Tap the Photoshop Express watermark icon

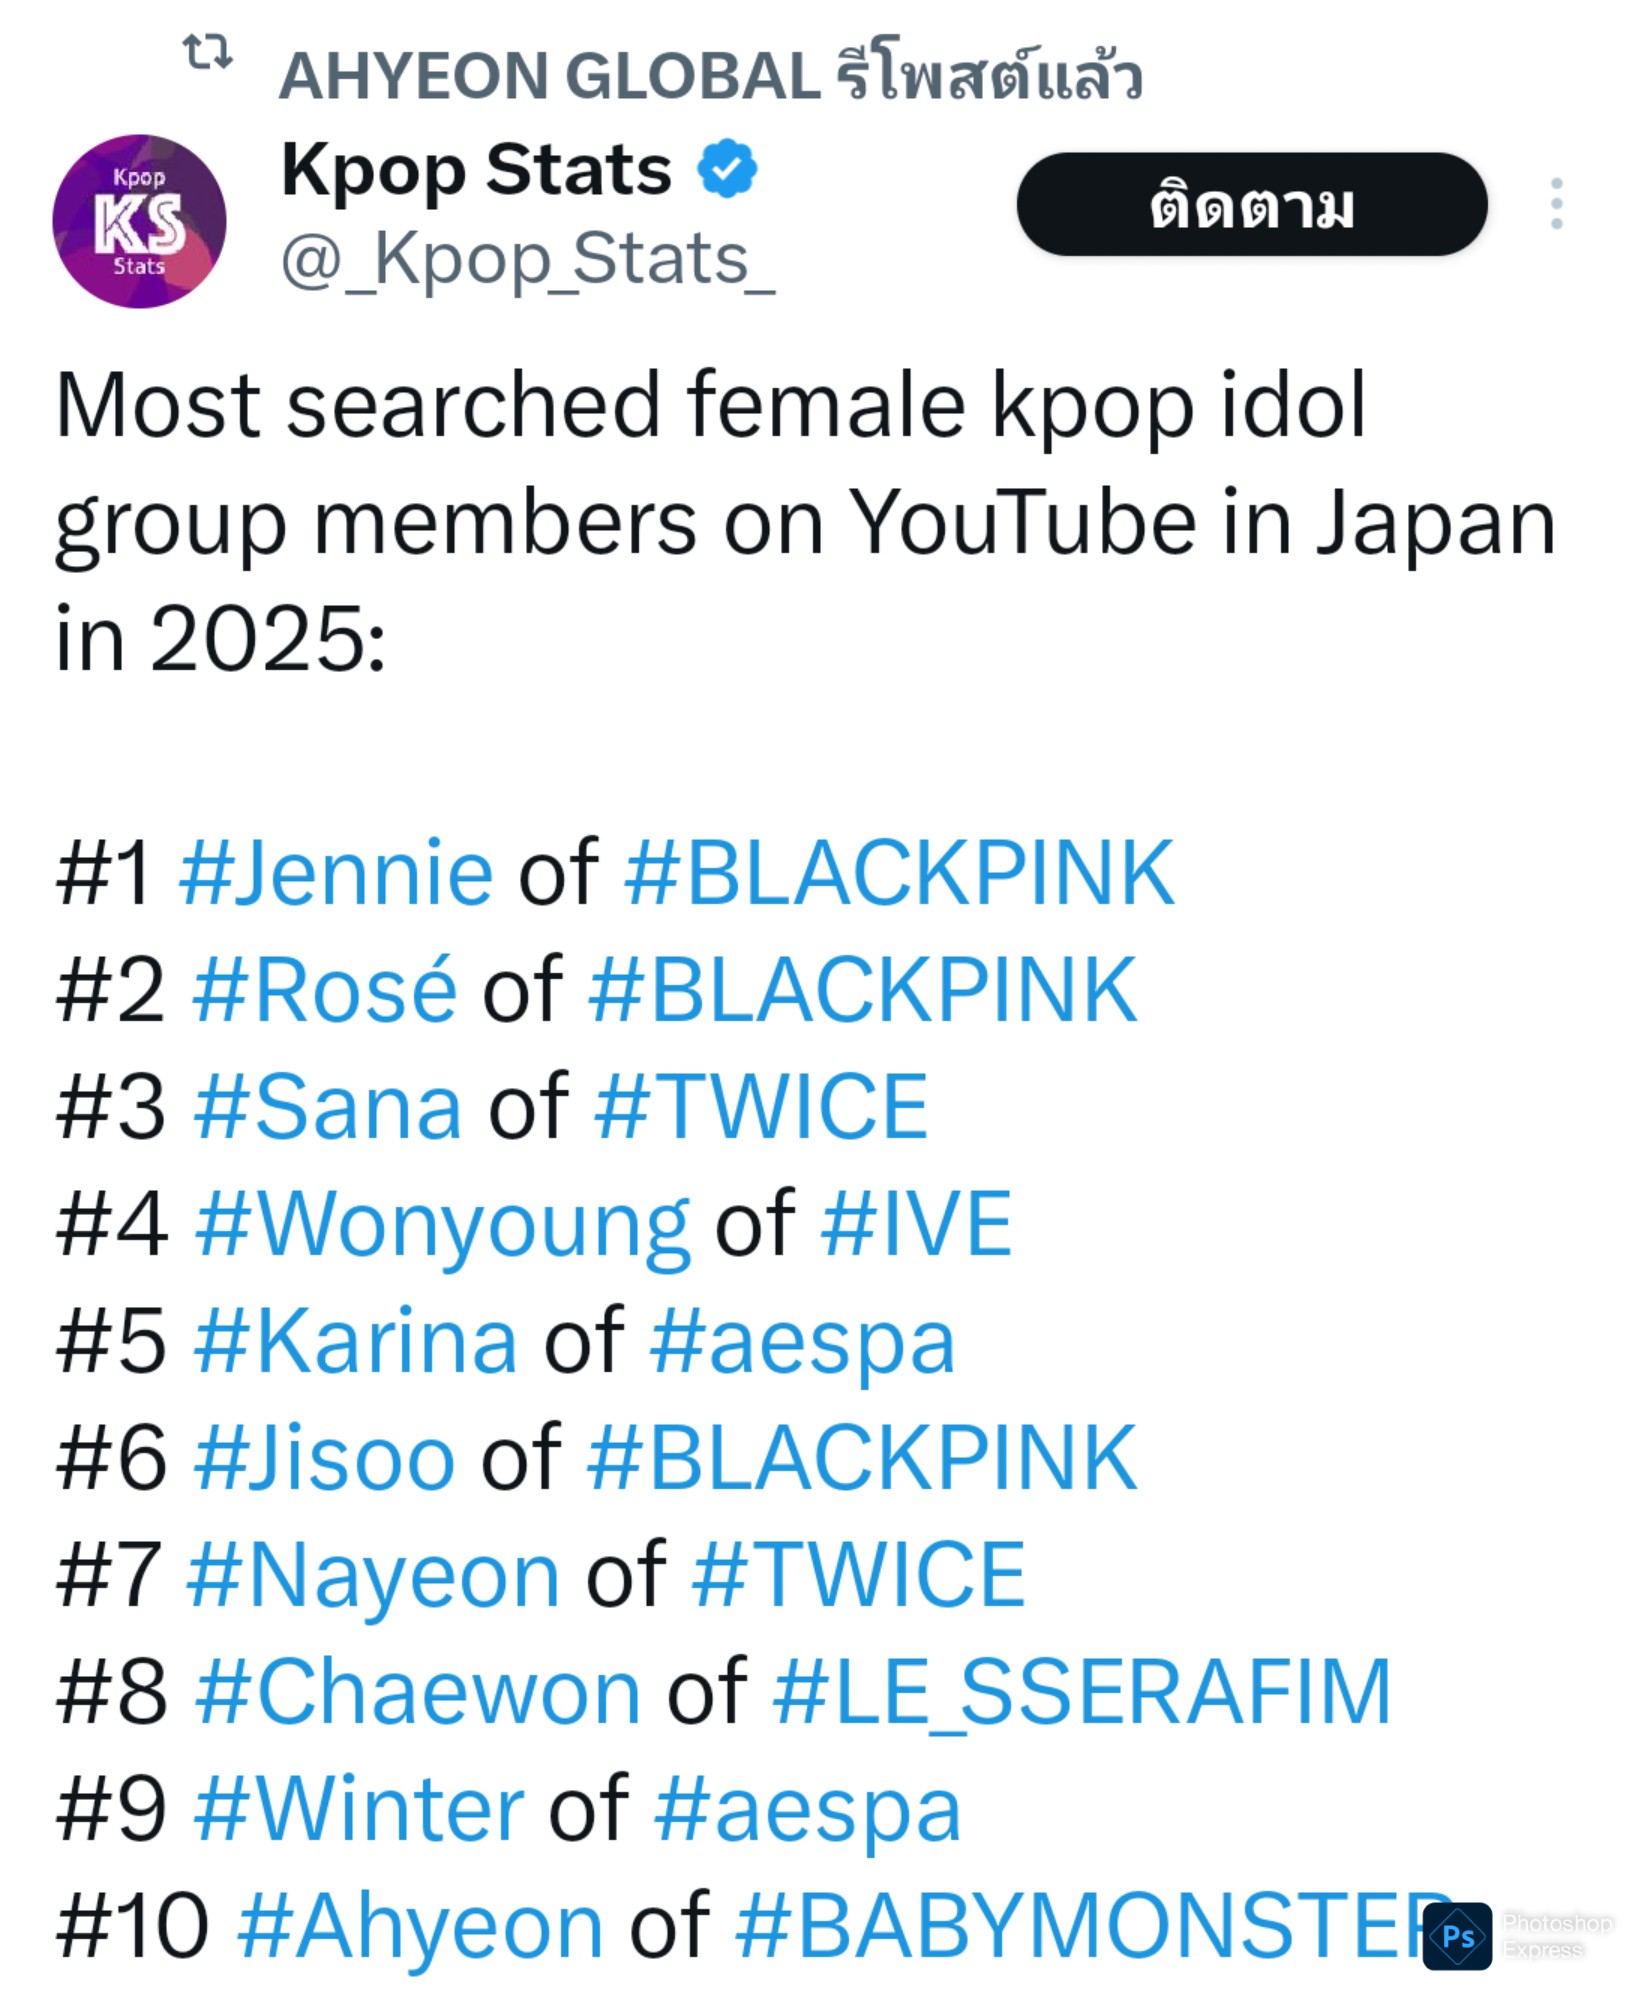tap(1457, 1936)
